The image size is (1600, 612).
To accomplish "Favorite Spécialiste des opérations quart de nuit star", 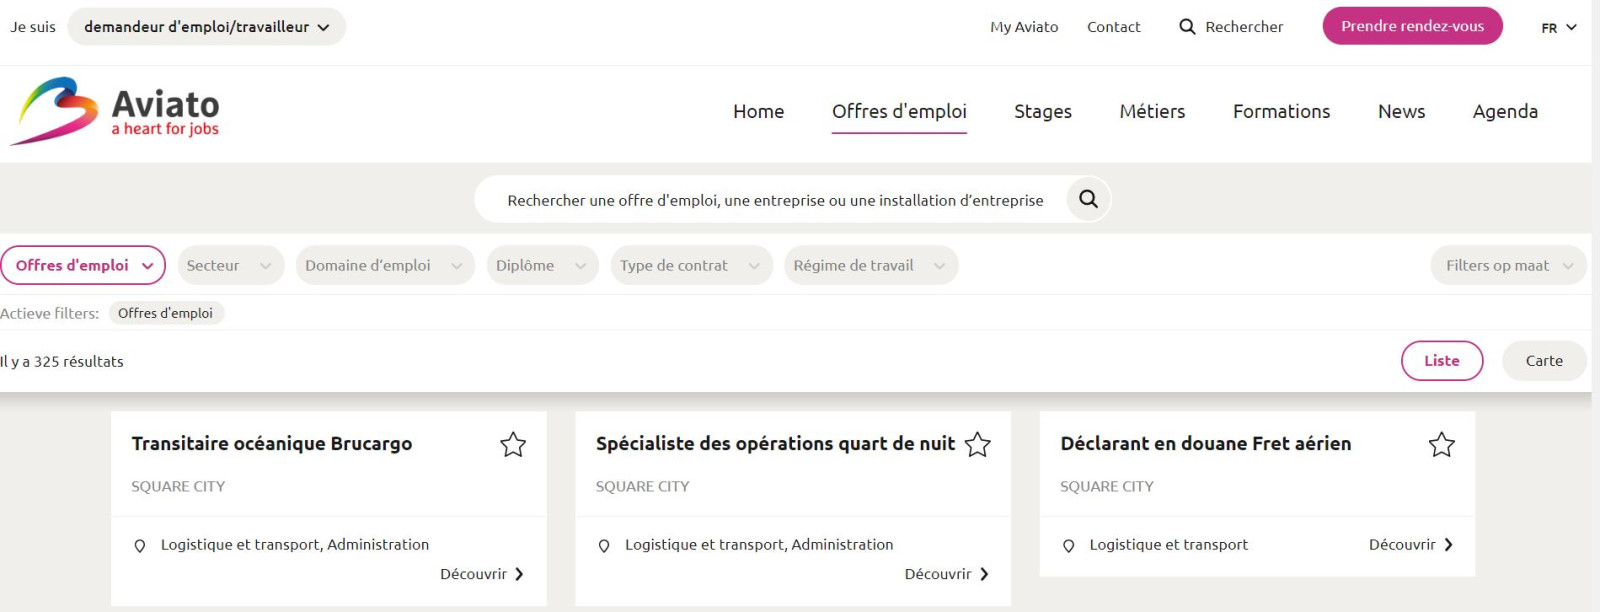I will (x=978, y=444).
